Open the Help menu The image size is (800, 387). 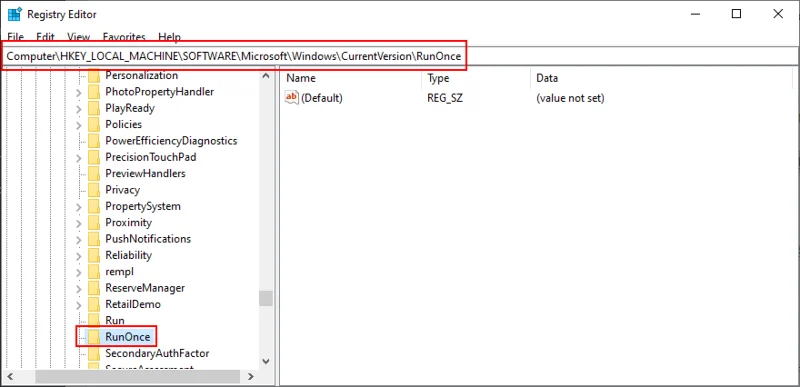[169, 37]
